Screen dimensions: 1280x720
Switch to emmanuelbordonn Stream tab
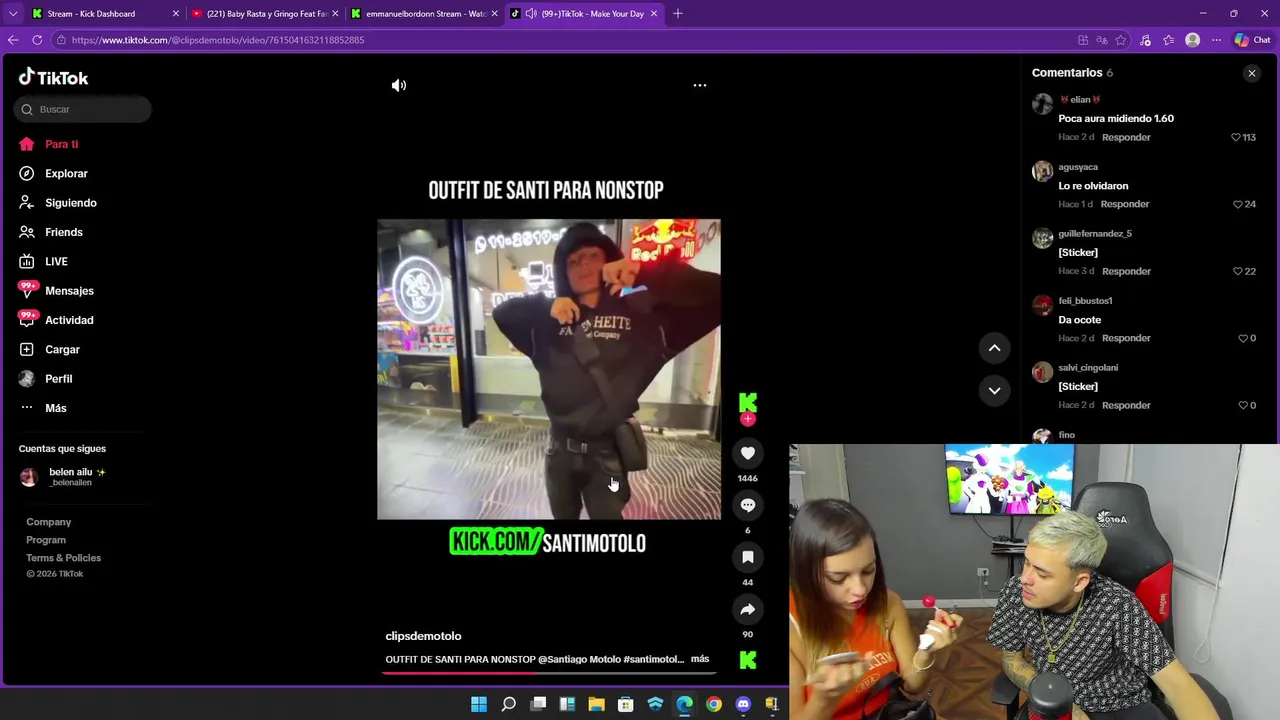[x=424, y=14]
